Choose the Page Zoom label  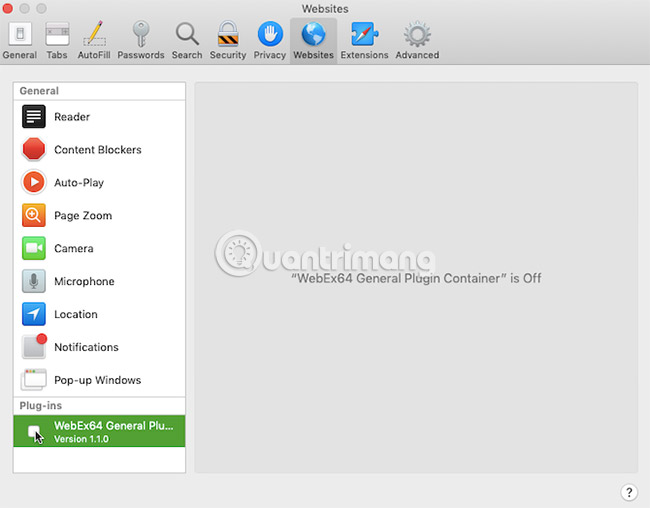(x=83, y=216)
